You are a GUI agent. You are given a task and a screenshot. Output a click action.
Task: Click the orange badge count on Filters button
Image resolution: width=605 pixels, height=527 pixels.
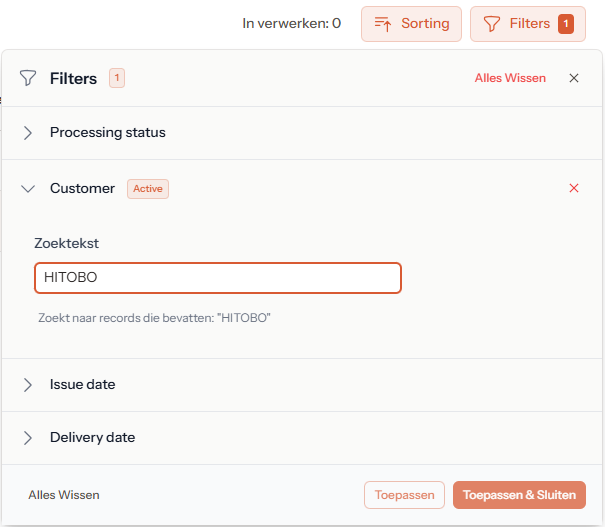click(566, 24)
